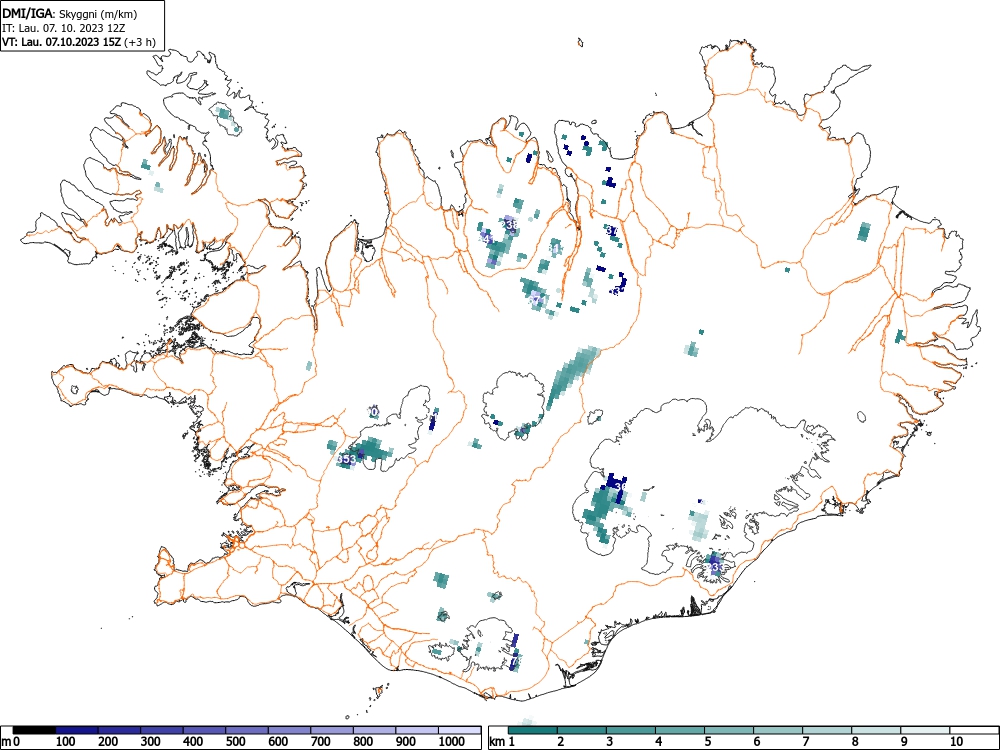
Task: Click the '700' label on the metre scale
Action: (321, 742)
